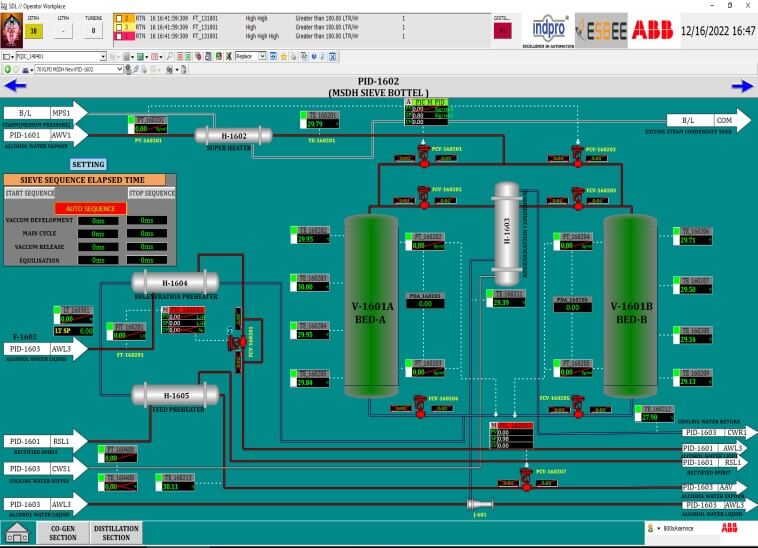Click the VACCUM DEVELOPMENT first elapsed time value
The height and width of the screenshot is (548, 758).
[x=98, y=221]
